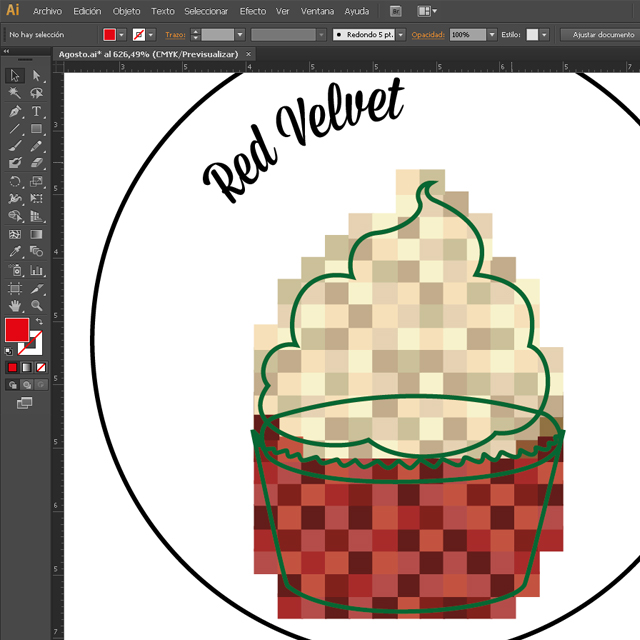Viewport: 640px width, 640px height.
Task: Click red fill swatch in control bar
Action: coord(109,35)
